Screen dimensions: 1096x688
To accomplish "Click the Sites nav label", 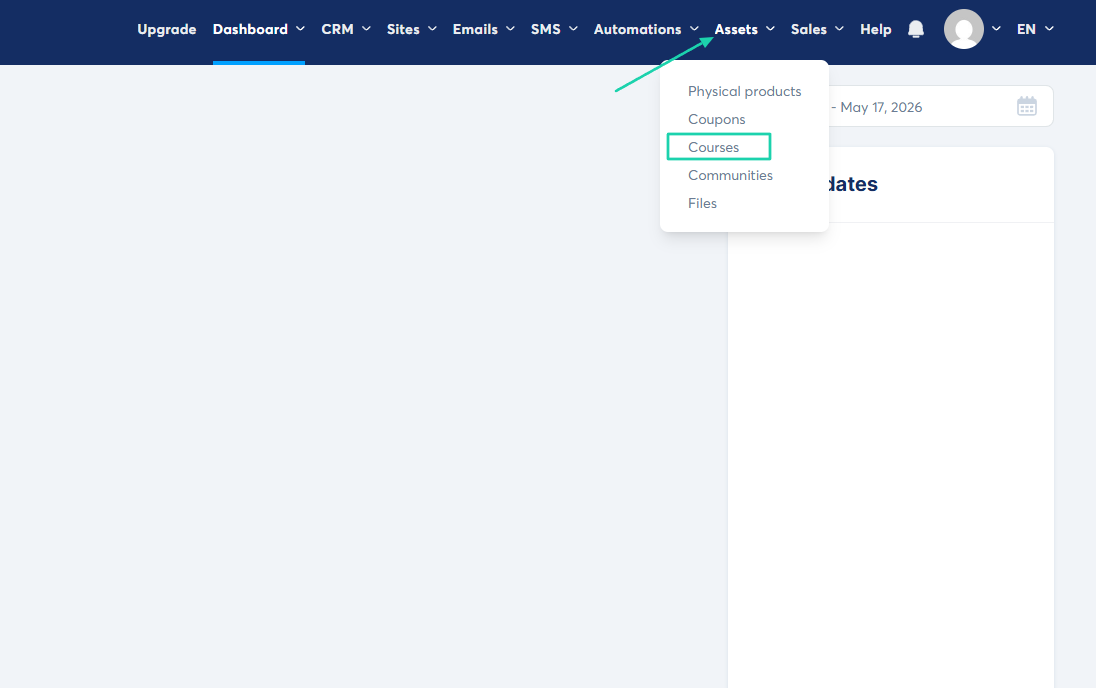I will point(403,29).
